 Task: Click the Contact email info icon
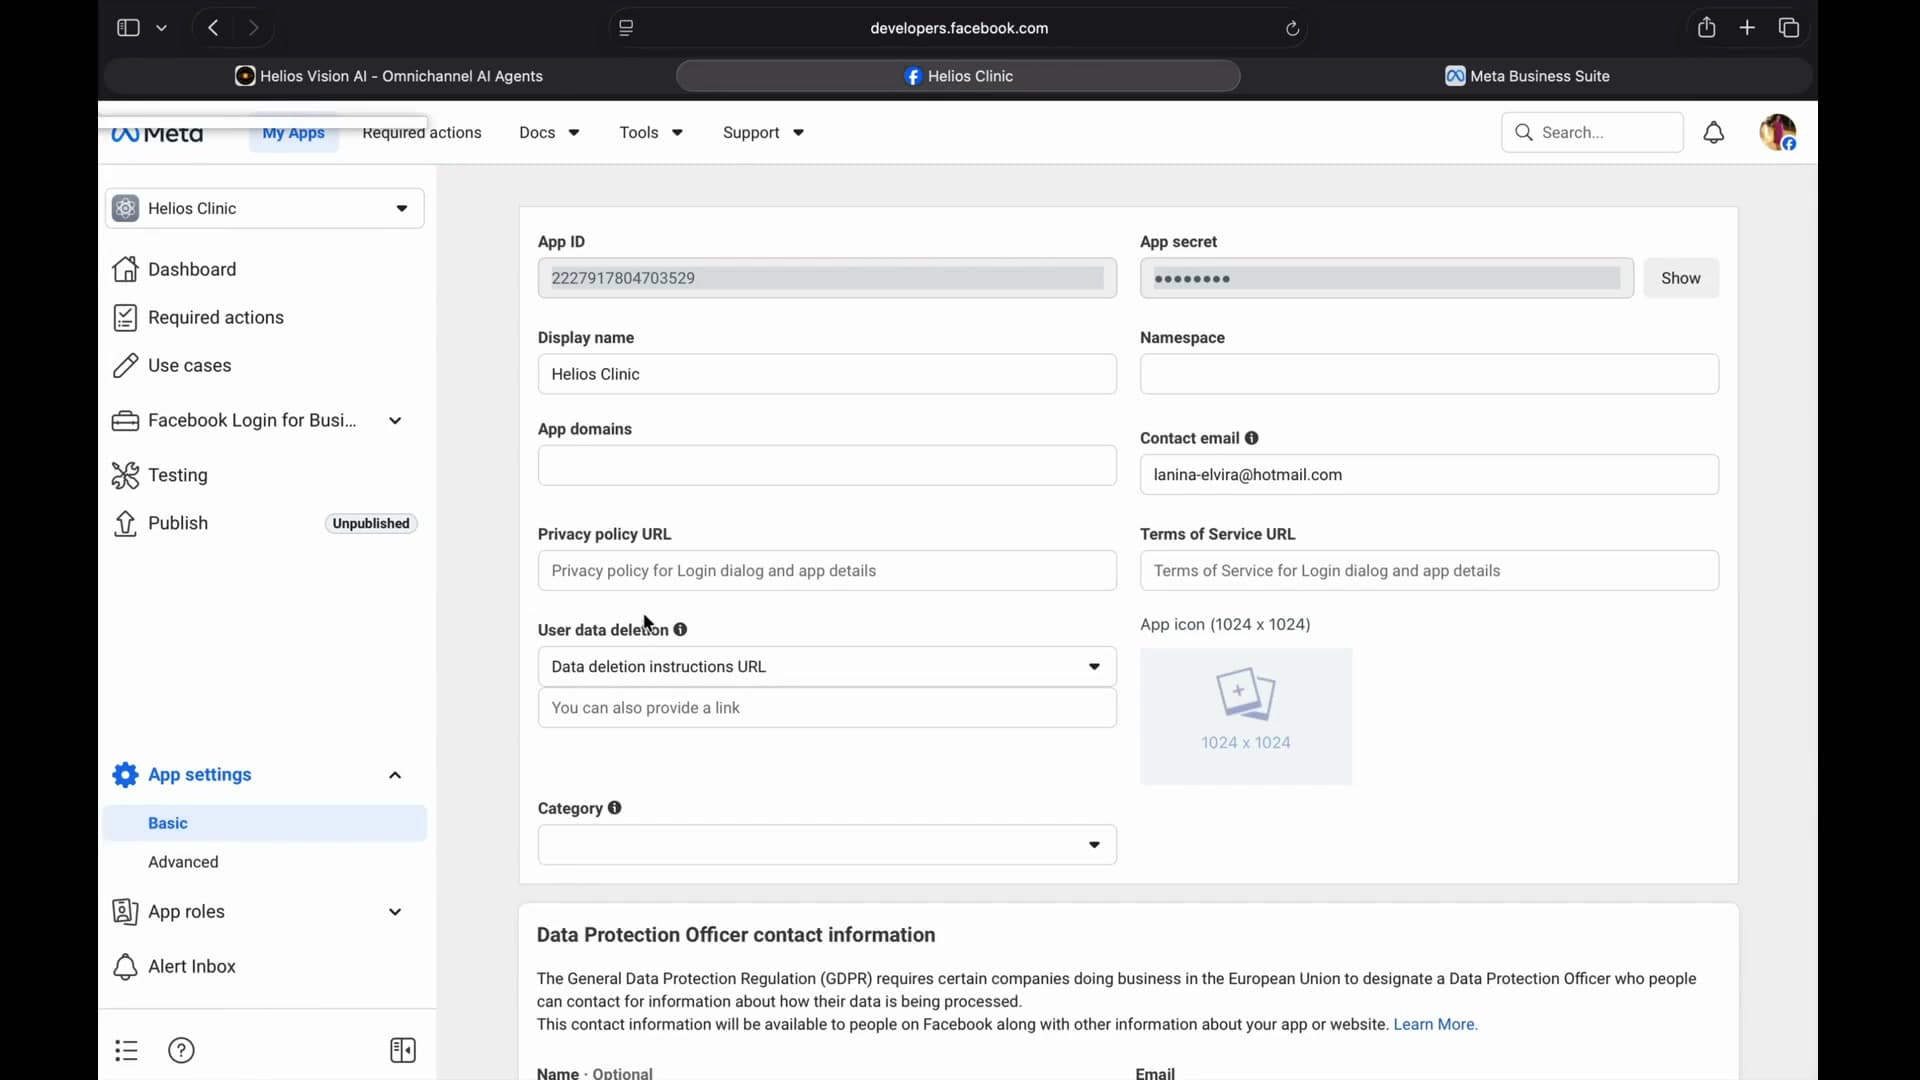1252,438
